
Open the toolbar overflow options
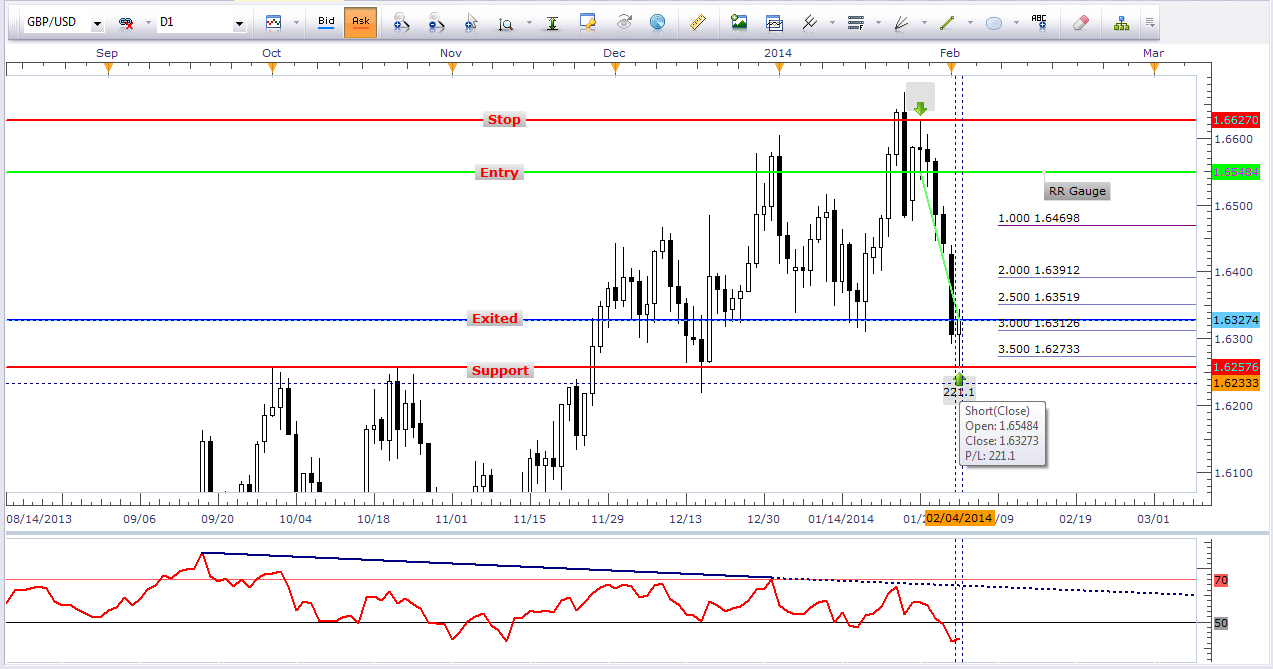(x=1150, y=22)
